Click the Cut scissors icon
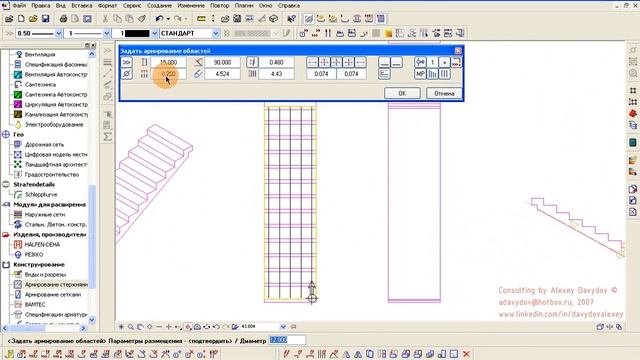 coord(105,19)
